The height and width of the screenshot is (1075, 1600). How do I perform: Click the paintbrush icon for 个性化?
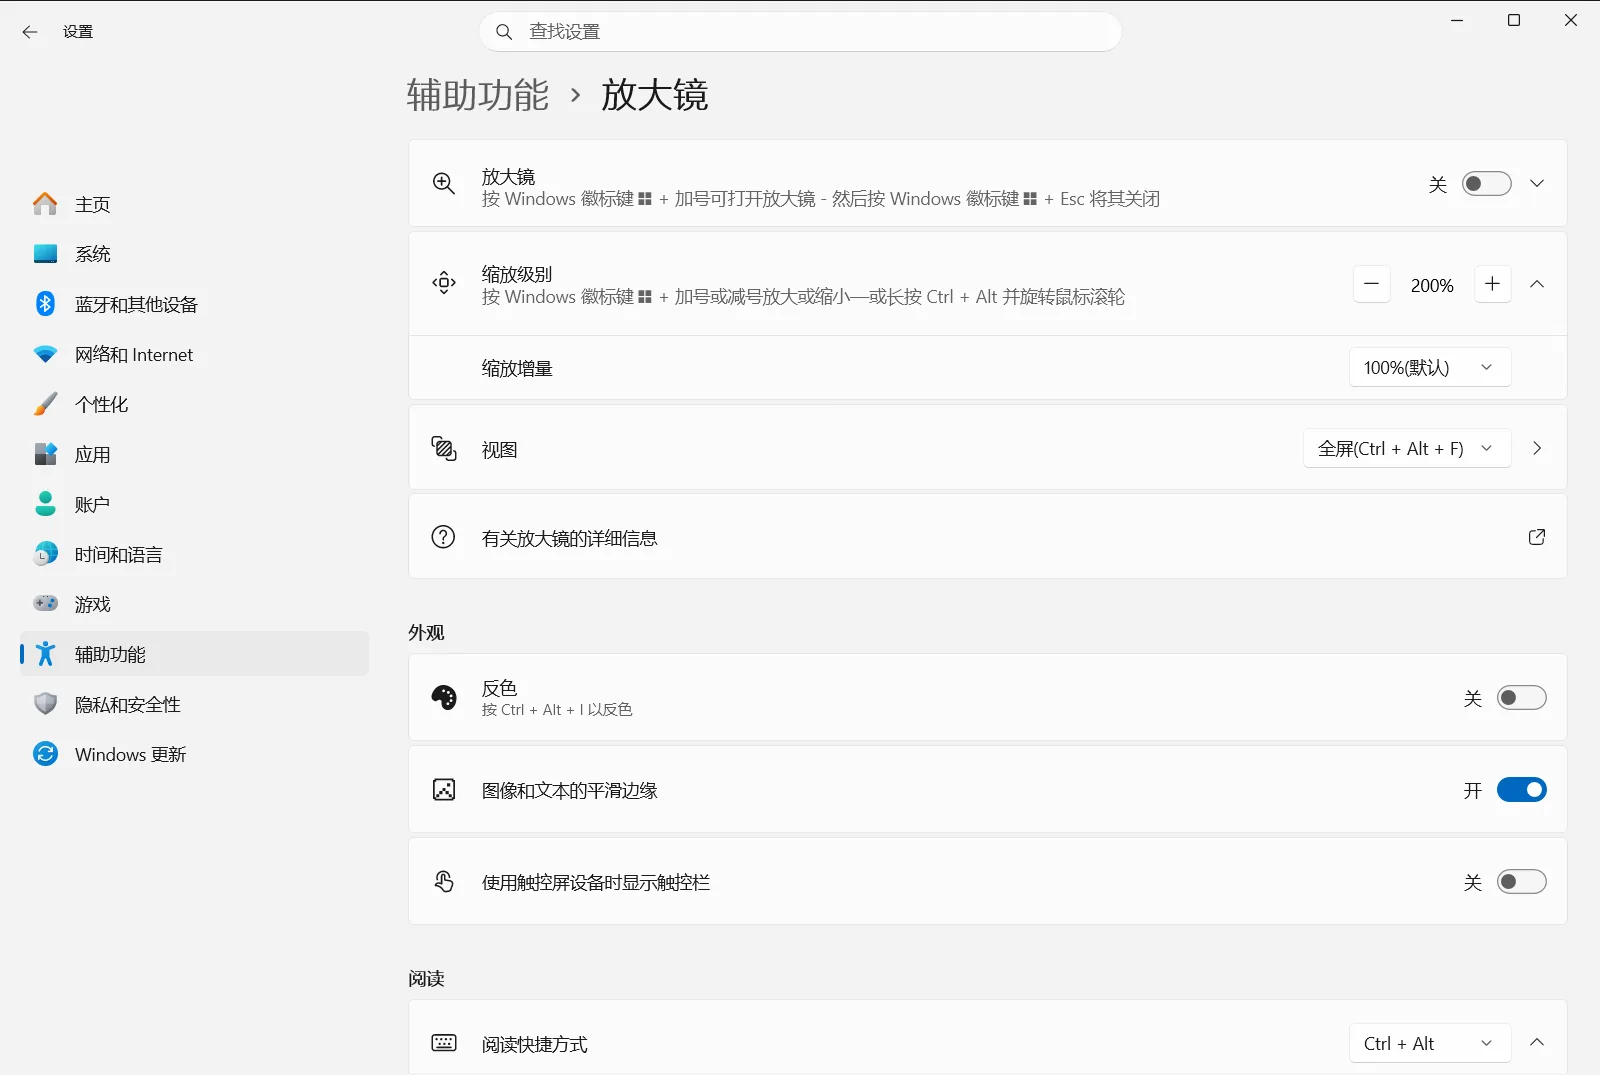click(x=45, y=404)
